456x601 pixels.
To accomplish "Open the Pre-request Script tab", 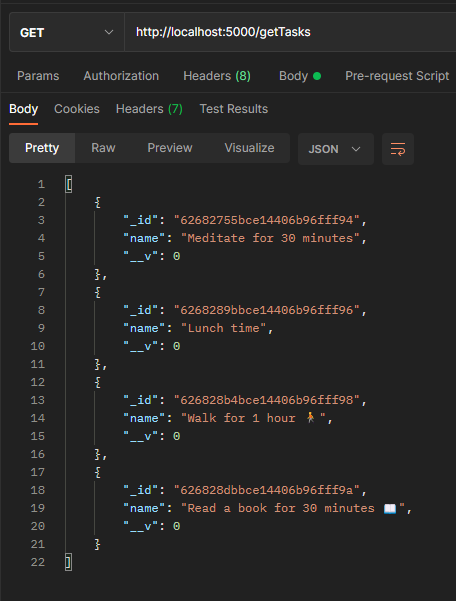I will click(x=397, y=76).
